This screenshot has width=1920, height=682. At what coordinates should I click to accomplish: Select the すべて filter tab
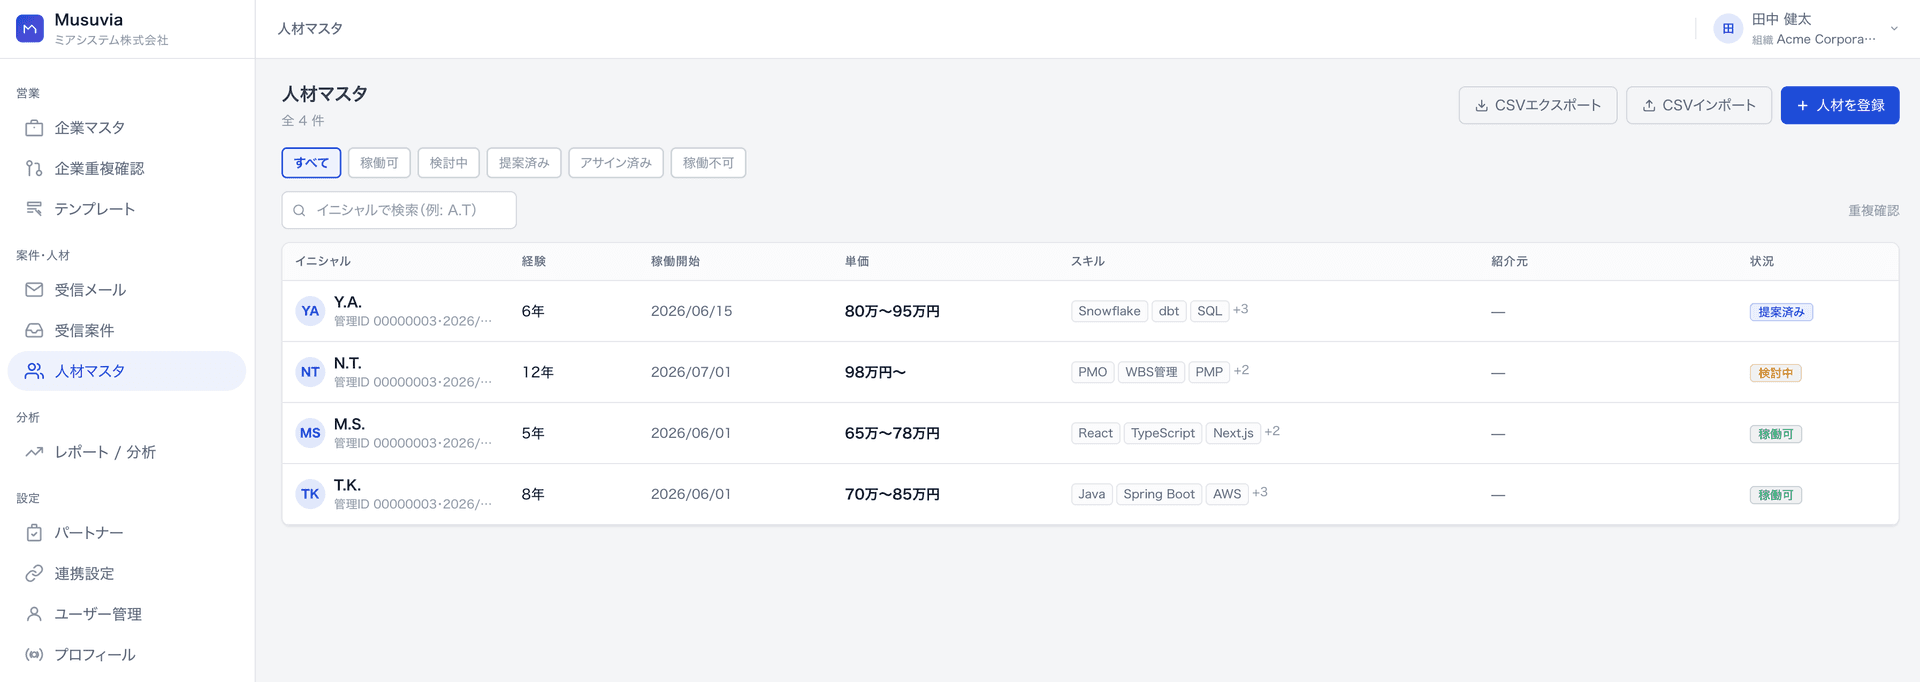tap(311, 163)
